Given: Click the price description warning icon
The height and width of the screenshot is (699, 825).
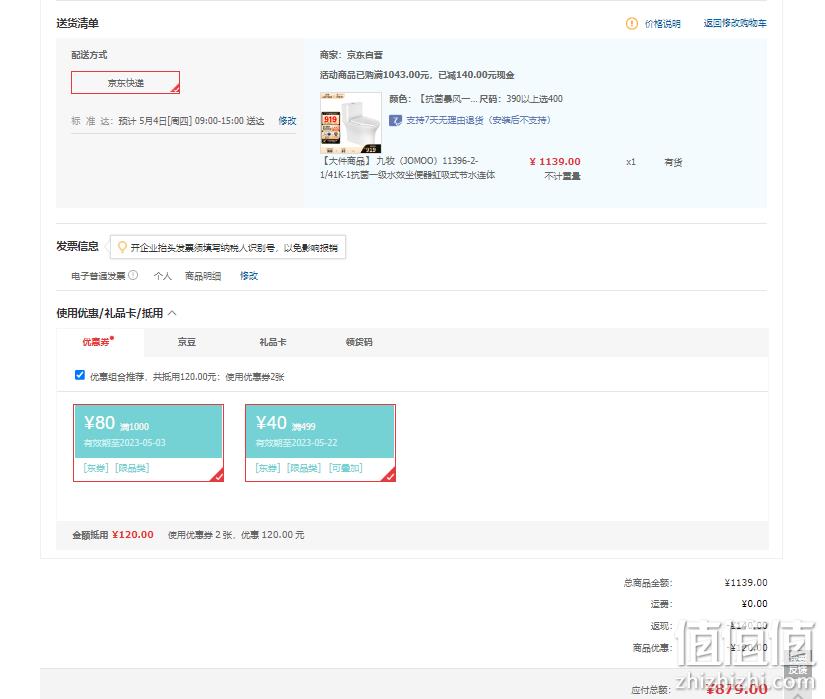Looking at the screenshot, I should pos(631,23).
